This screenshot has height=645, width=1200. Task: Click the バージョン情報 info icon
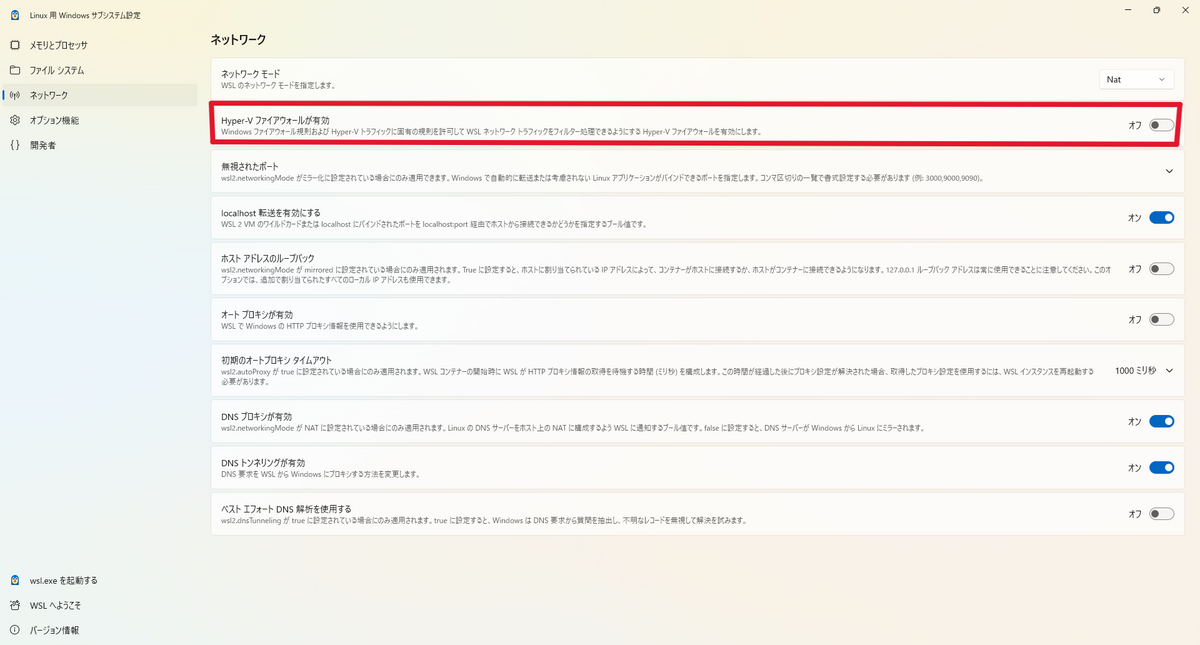tap(15, 630)
